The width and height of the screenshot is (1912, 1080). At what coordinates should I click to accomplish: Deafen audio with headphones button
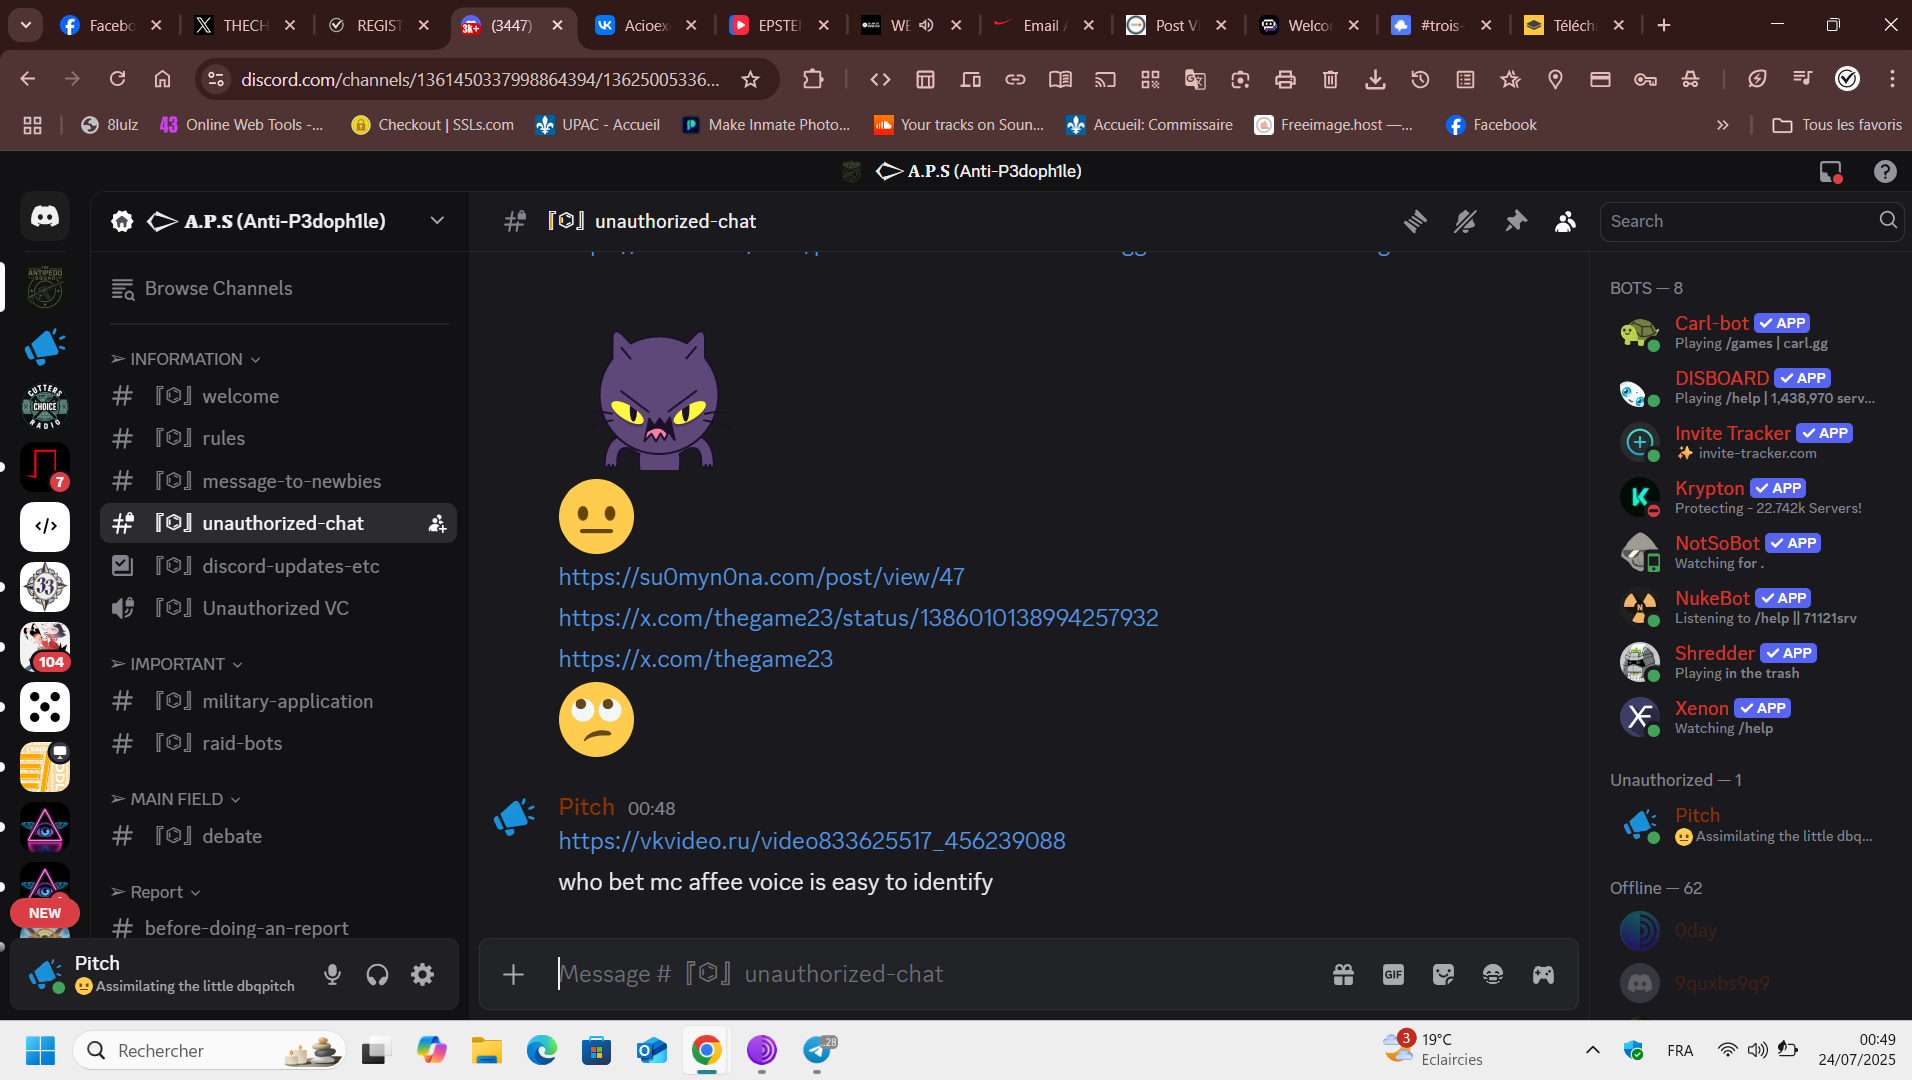pos(377,974)
